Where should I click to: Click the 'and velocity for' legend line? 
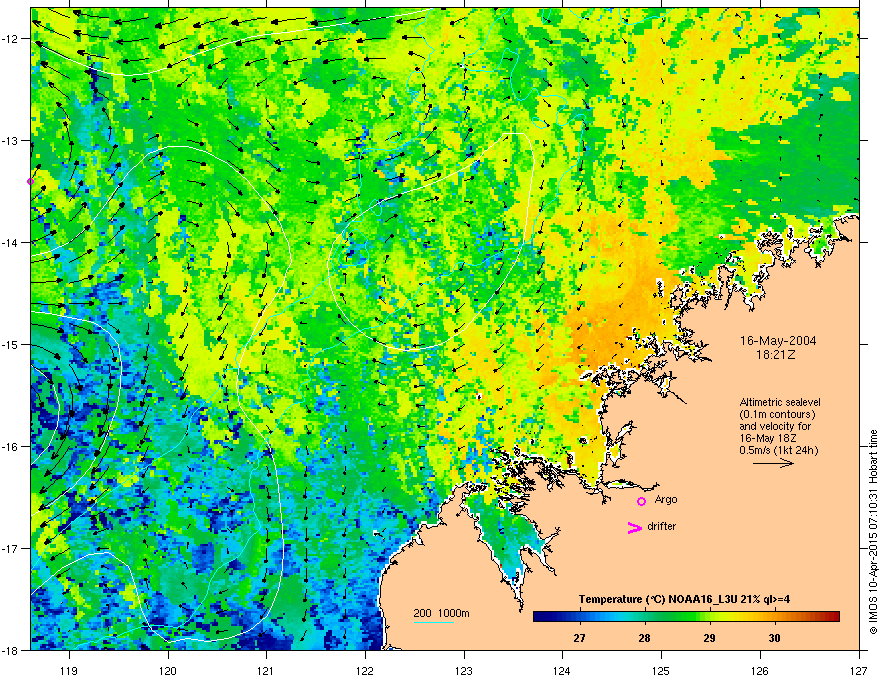click(x=774, y=426)
